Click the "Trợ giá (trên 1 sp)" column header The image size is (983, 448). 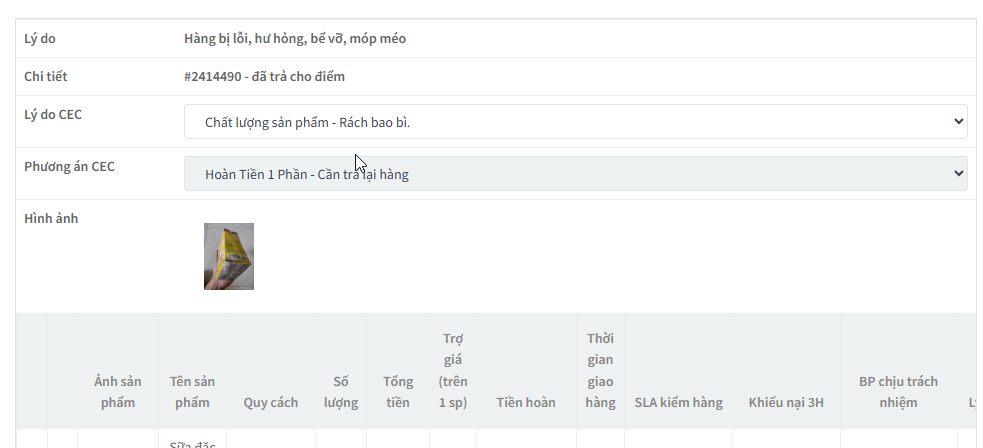tap(453, 370)
